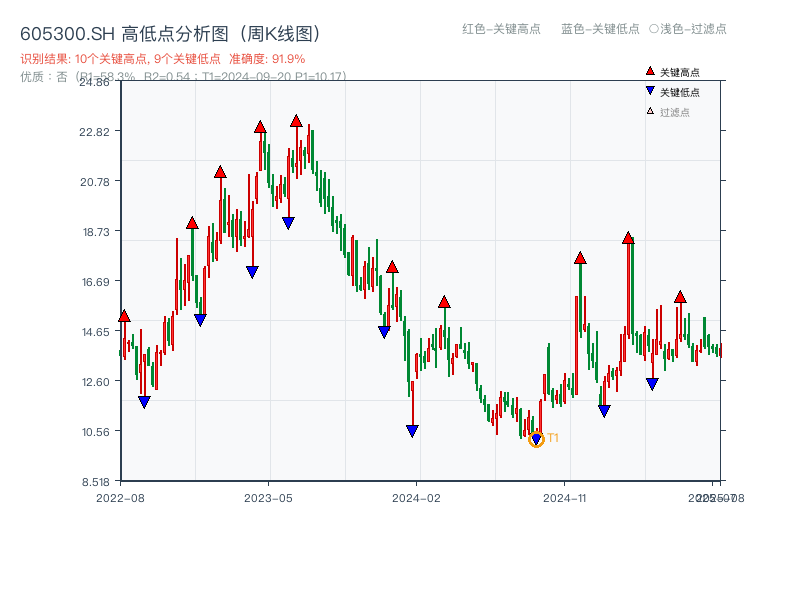Click the blue down-triangle marker near the 2024-02 low
This screenshot has width=800, height=600.
pos(413,429)
